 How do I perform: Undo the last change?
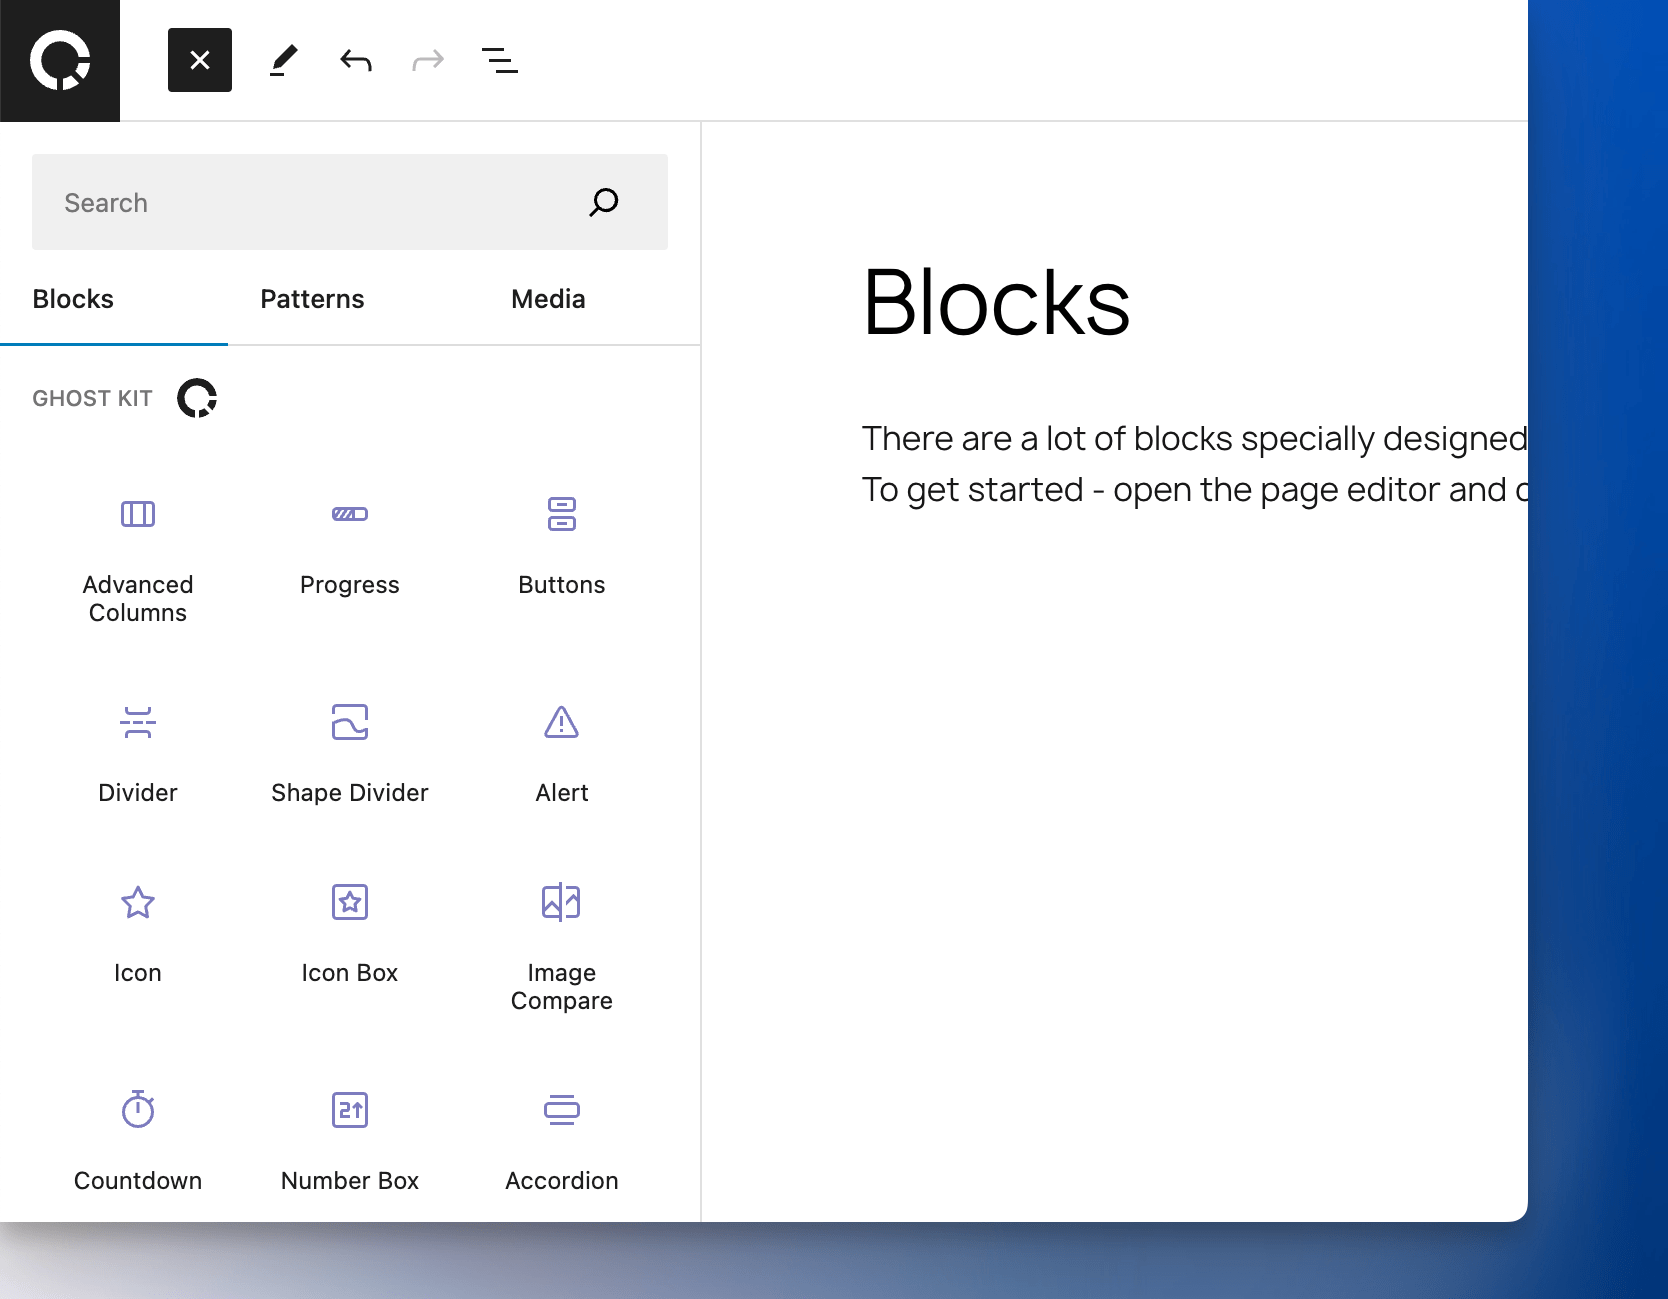tap(356, 60)
